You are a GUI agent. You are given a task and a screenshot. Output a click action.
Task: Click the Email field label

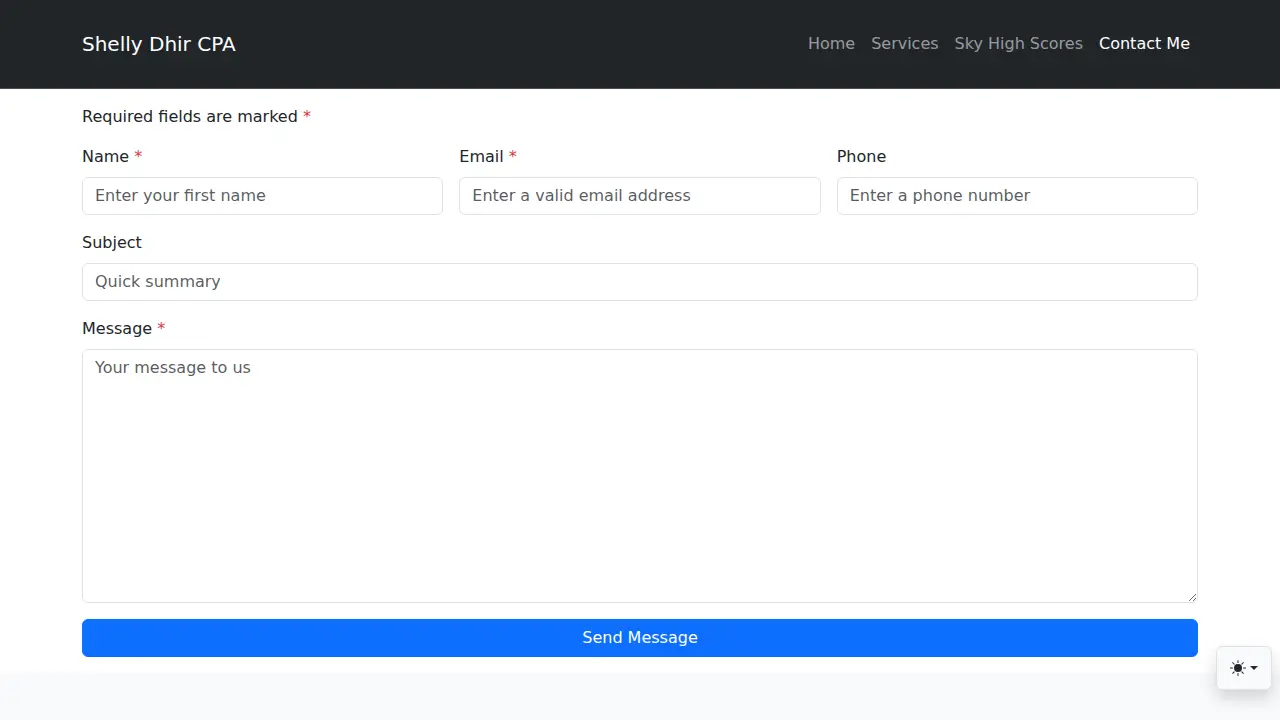coord(488,157)
